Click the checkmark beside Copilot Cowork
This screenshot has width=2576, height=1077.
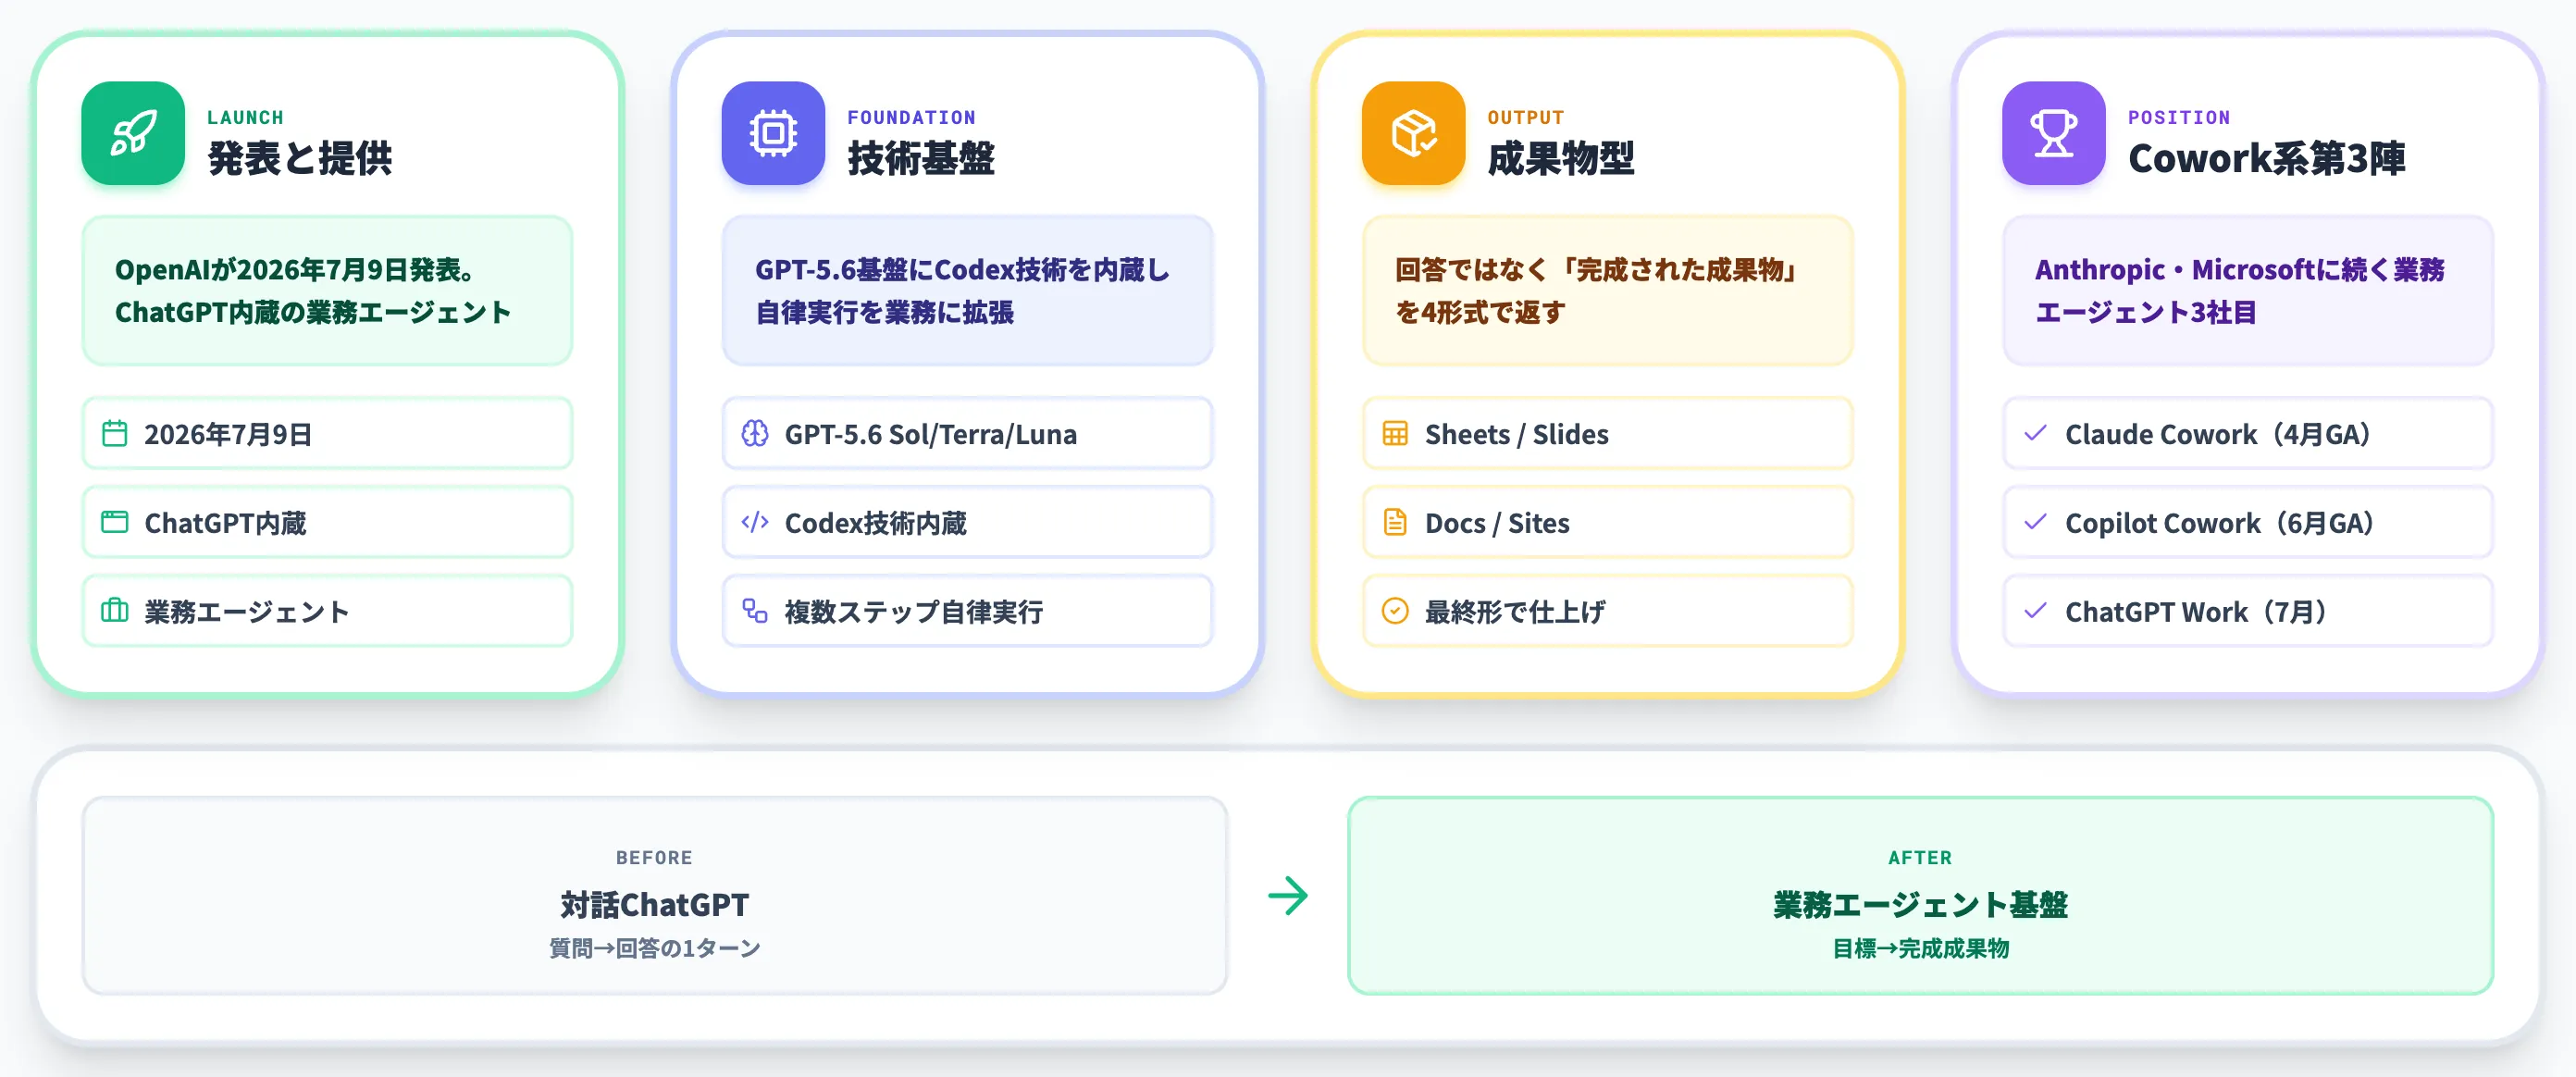click(x=2035, y=522)
